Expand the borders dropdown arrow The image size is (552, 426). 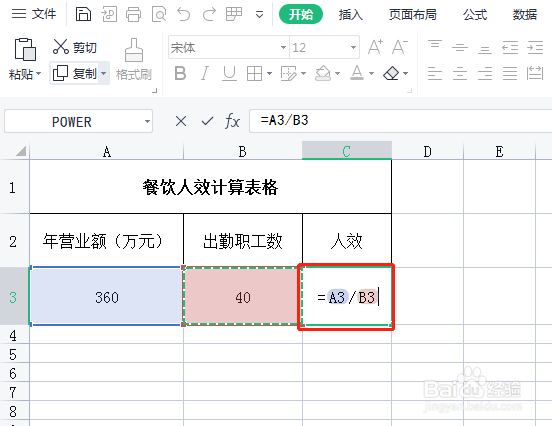coord(269,74)
